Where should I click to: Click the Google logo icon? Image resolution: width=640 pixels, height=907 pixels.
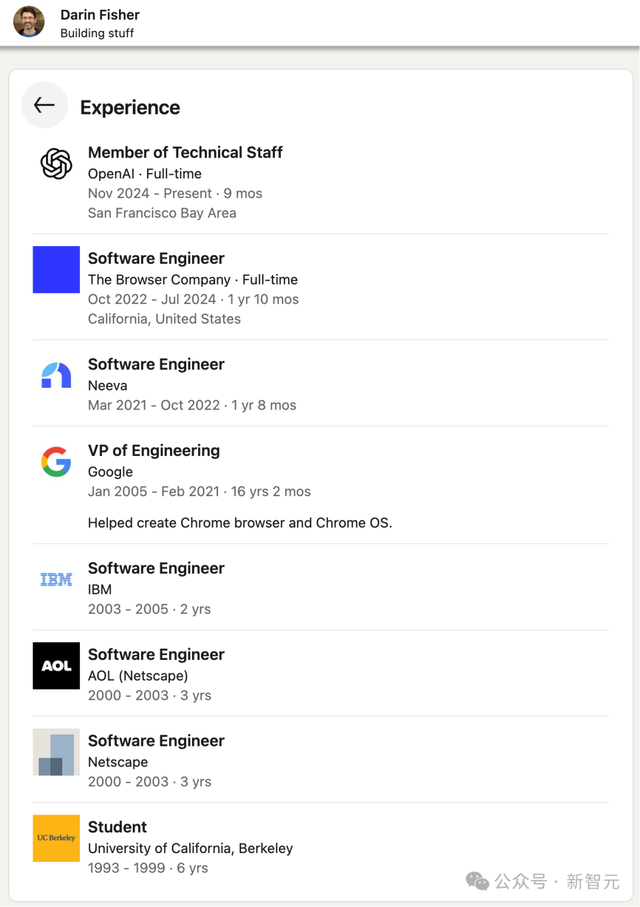pos(56,461)
